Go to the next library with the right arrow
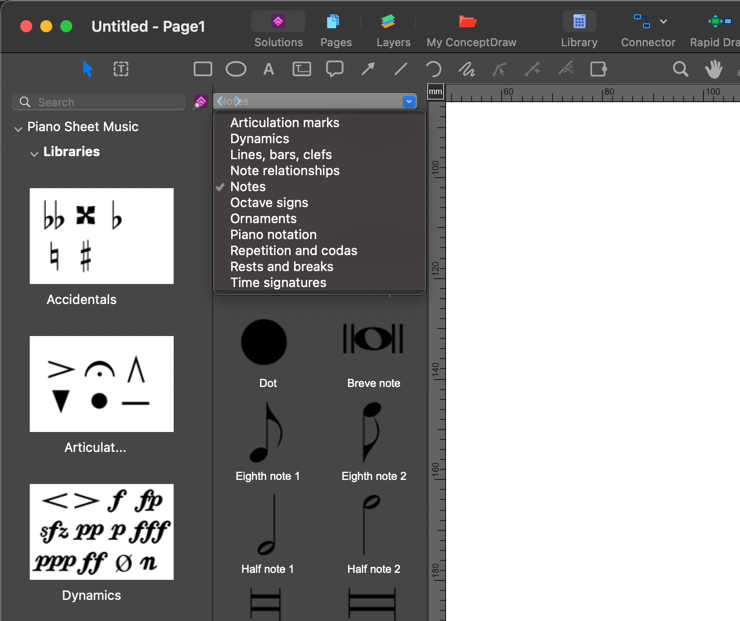Image resolution: width=740 pixels, height=621 pixels. click(237, 101)
